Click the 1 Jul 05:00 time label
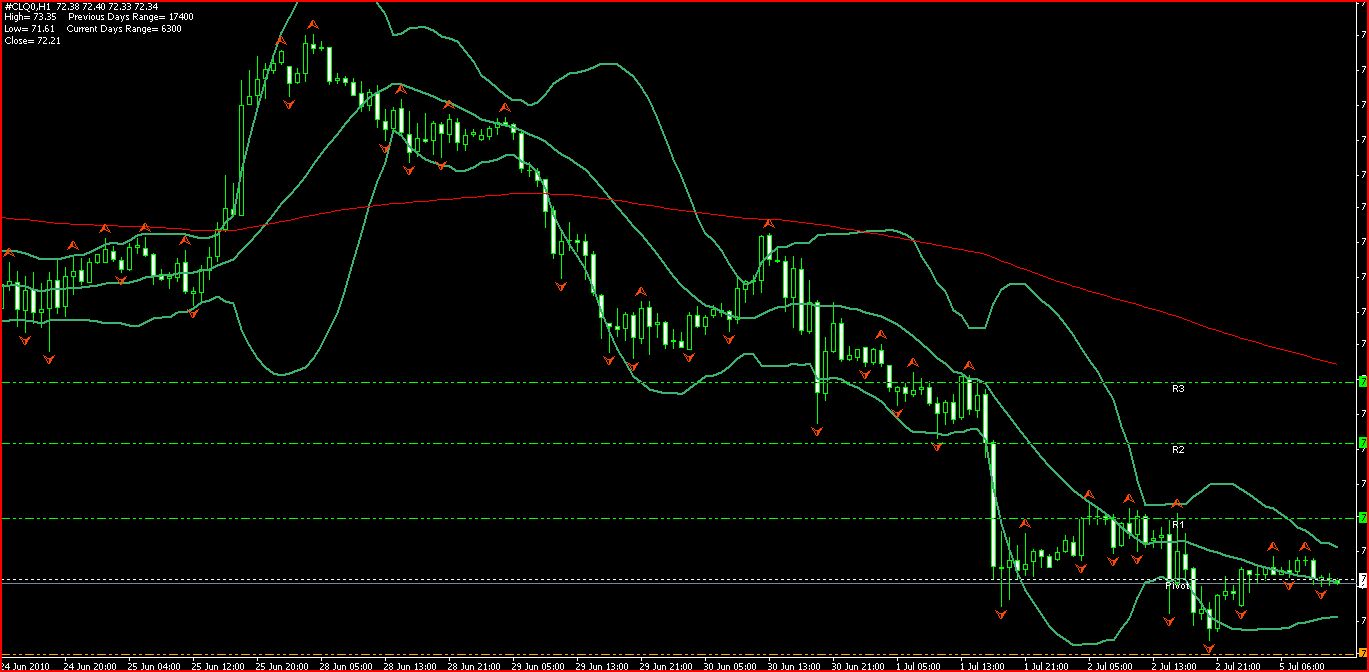The image size is (1369, 672). click(x=920, y=665)
